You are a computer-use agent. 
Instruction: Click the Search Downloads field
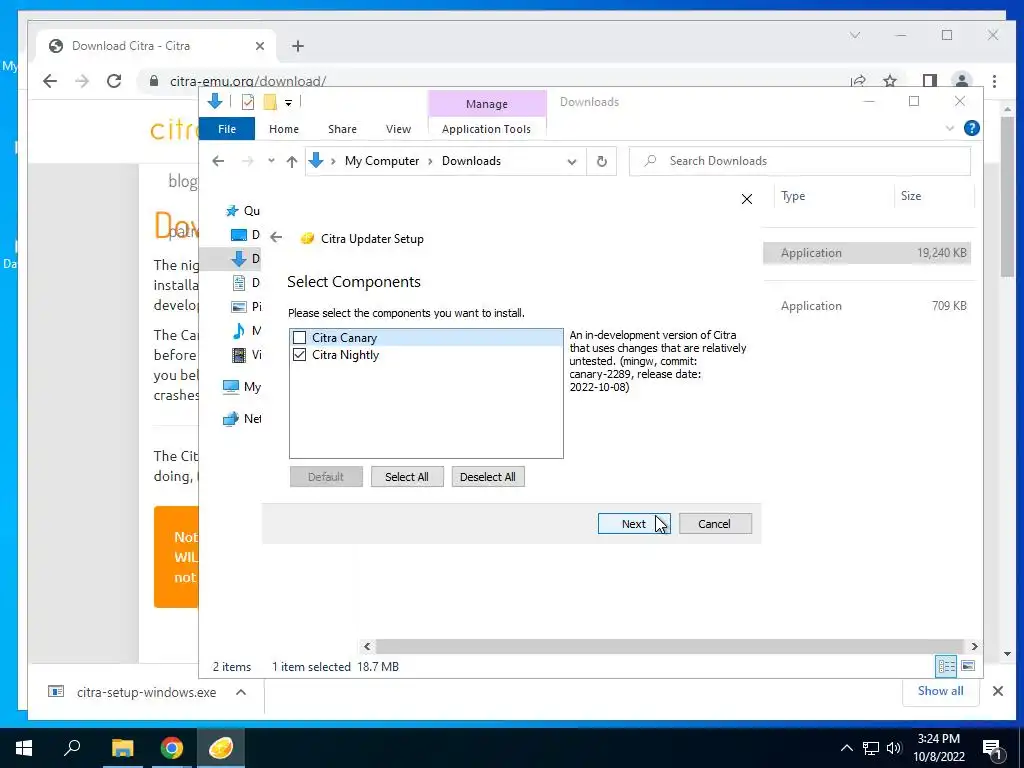tap(799, 161)
